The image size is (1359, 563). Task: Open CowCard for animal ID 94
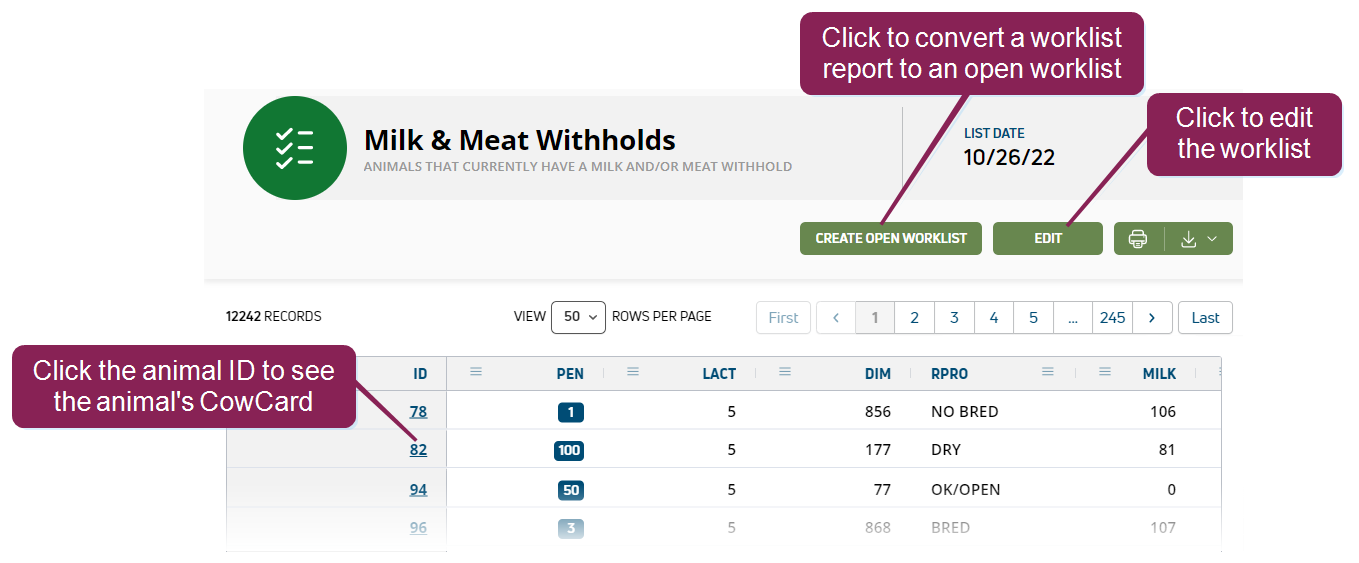point(418,489)
